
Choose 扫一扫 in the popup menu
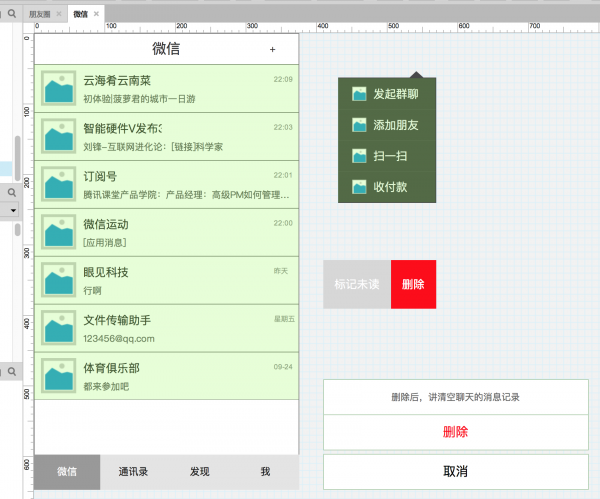387,156
